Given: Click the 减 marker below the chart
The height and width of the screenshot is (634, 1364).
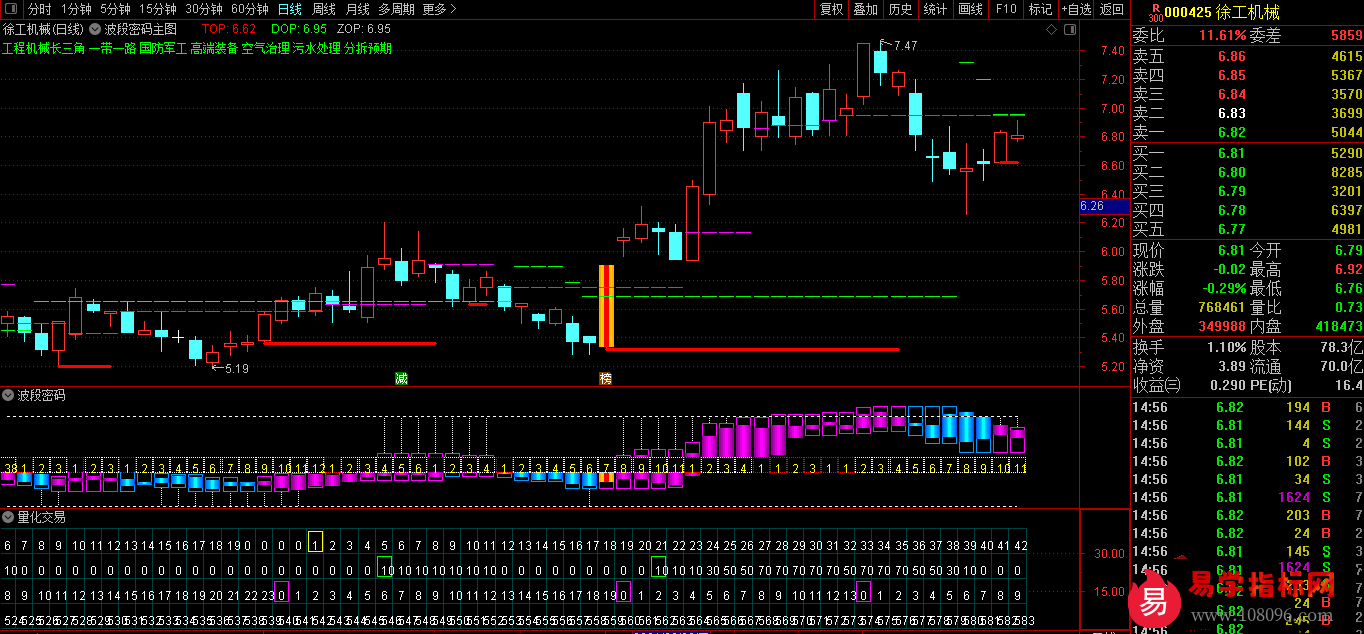Looking at the screenshot, I should pyautogui.click(x=402, y=378).
